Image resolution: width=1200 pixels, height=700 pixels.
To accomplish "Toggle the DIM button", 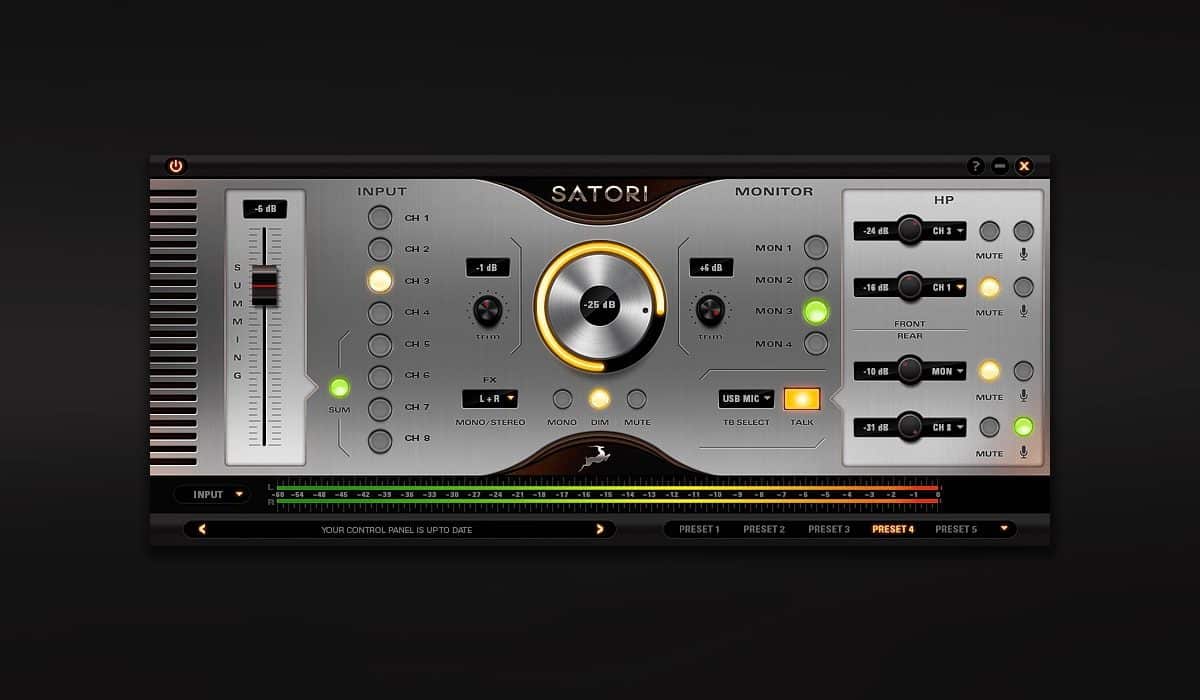I will (x=599, y=399).
